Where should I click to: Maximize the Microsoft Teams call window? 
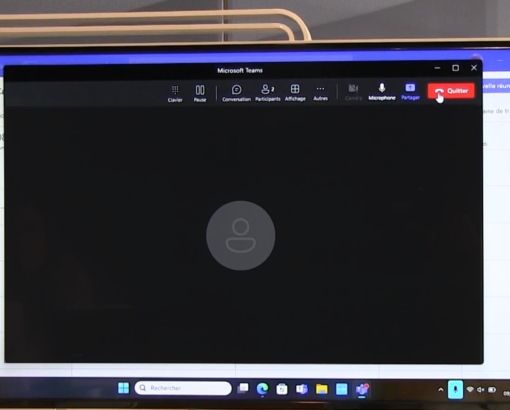pyautogui.click(x=456, y=68)
